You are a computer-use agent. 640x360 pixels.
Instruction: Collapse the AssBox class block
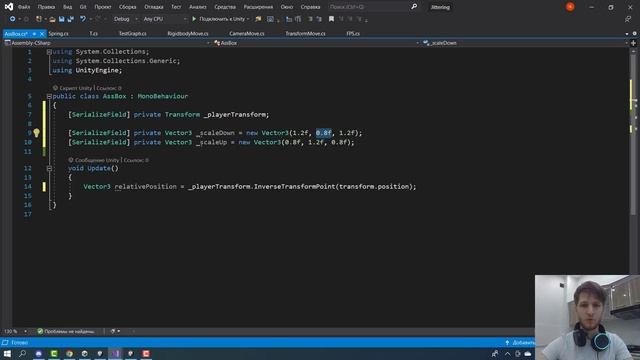[x=49, y=96]
